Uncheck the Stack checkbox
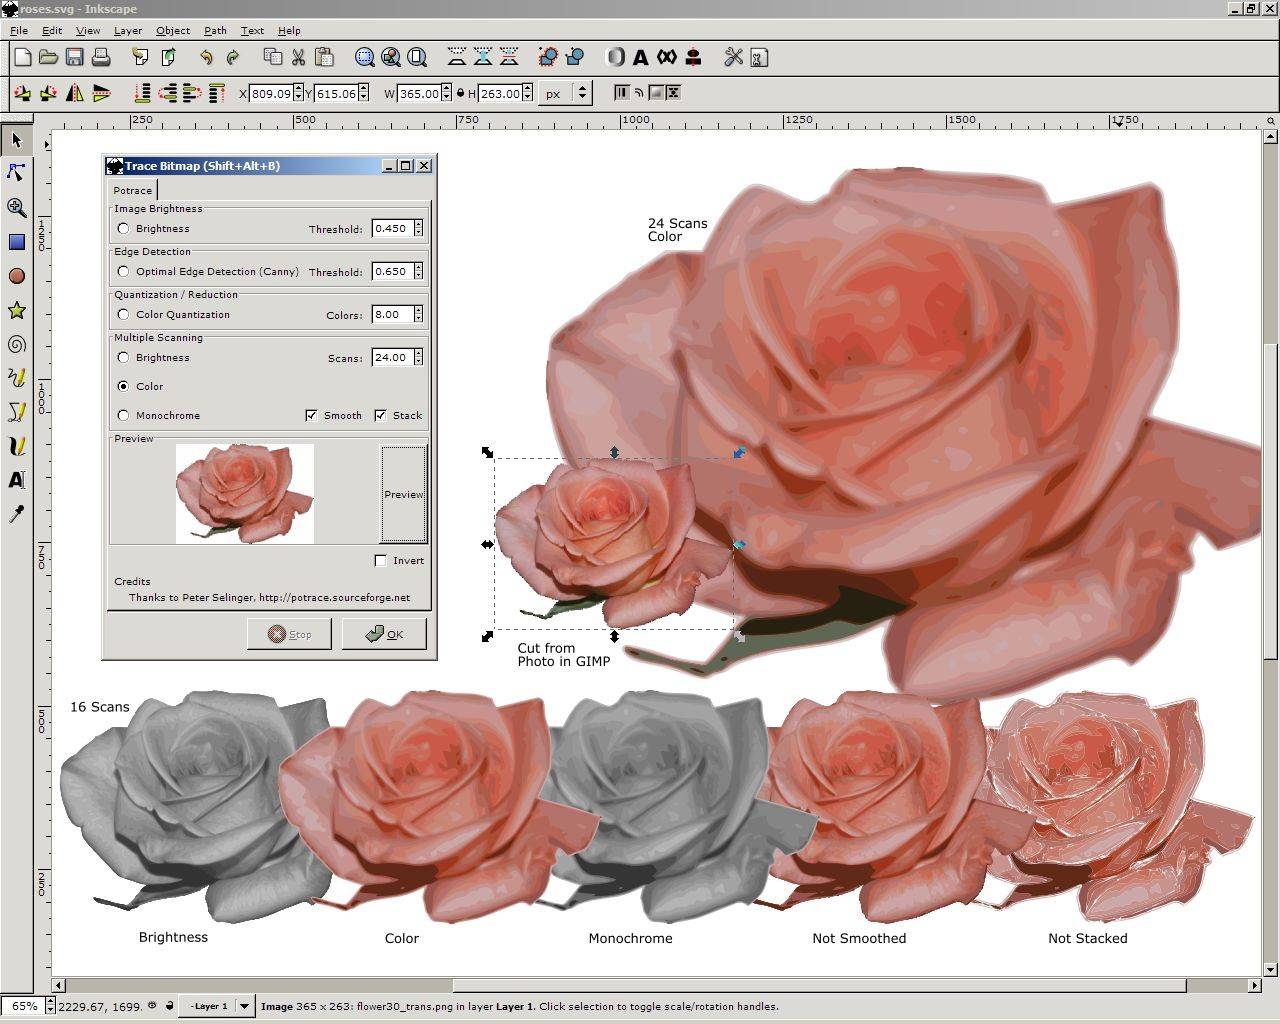 tap(380, 415)
